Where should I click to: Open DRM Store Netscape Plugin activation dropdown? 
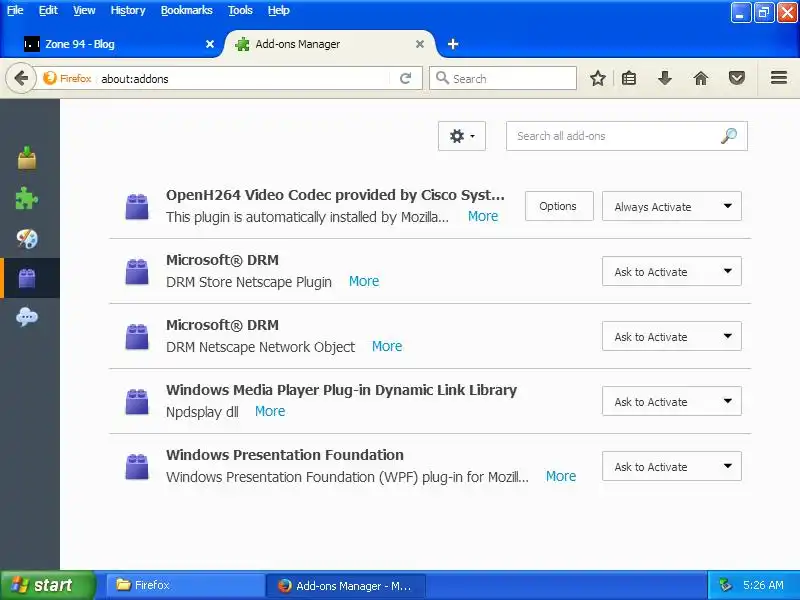click(x=671, y=271)
